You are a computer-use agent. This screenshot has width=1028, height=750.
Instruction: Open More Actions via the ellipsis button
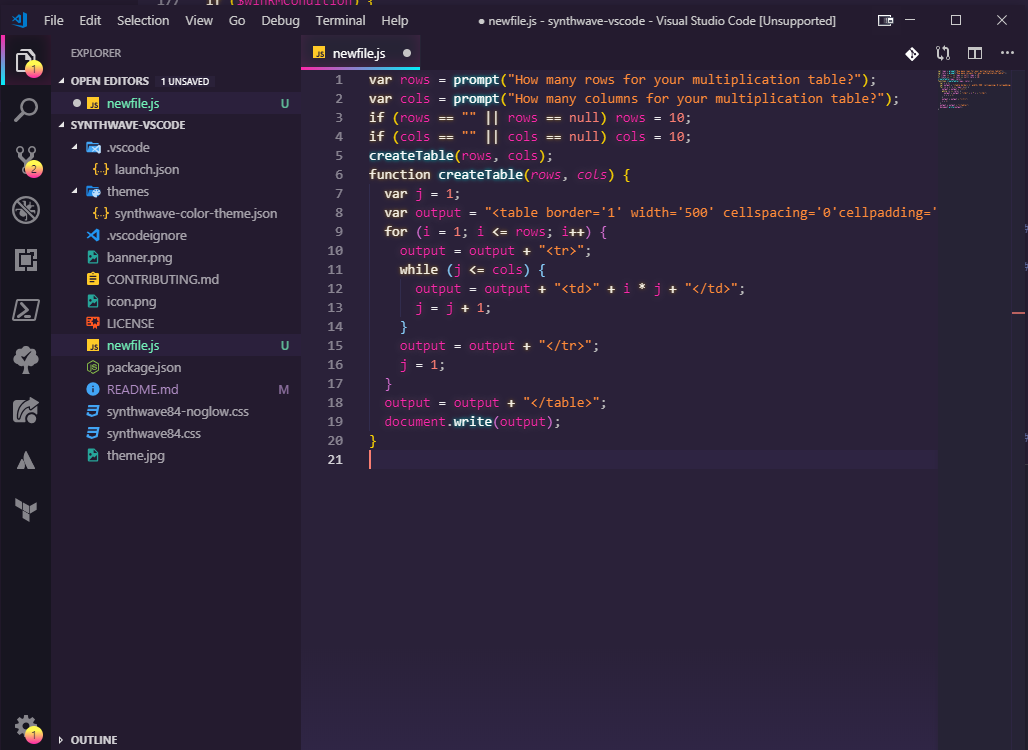click(1007, 53)
